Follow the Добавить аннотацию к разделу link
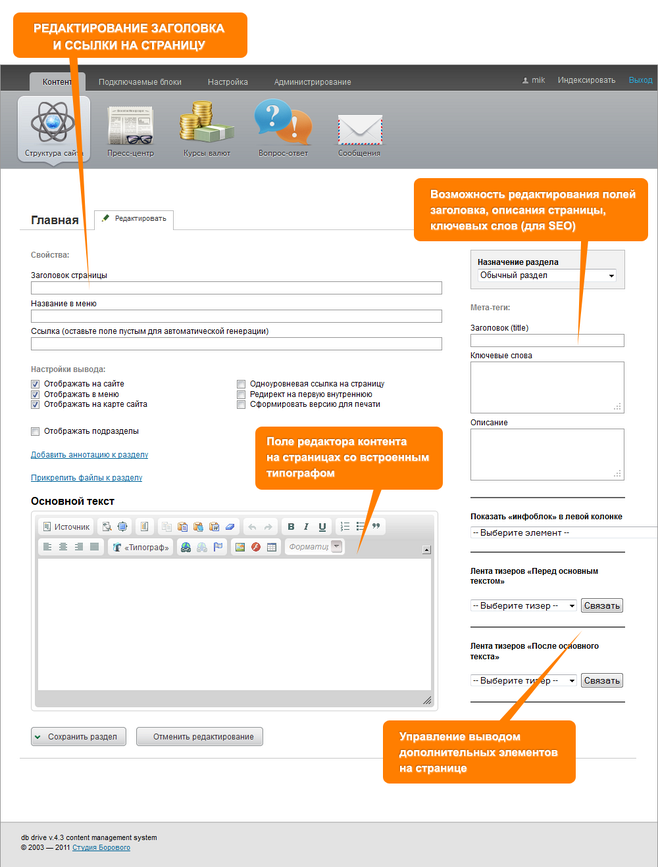Image resolution: width=658 pixels, height=867 pixels. [x=90, y=455]
